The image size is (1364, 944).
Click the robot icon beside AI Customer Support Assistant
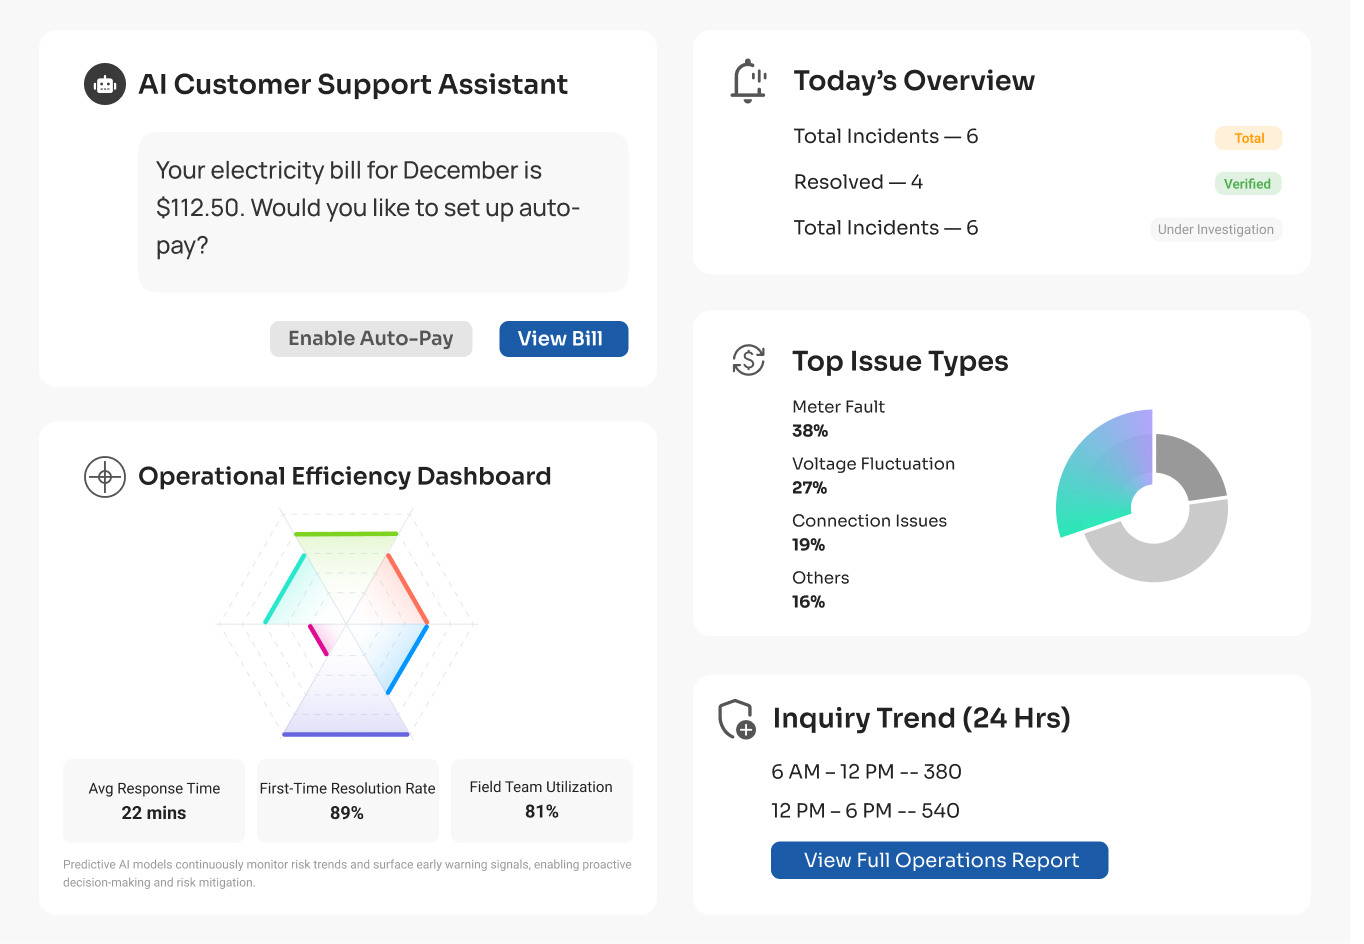(x=105, y=85)
